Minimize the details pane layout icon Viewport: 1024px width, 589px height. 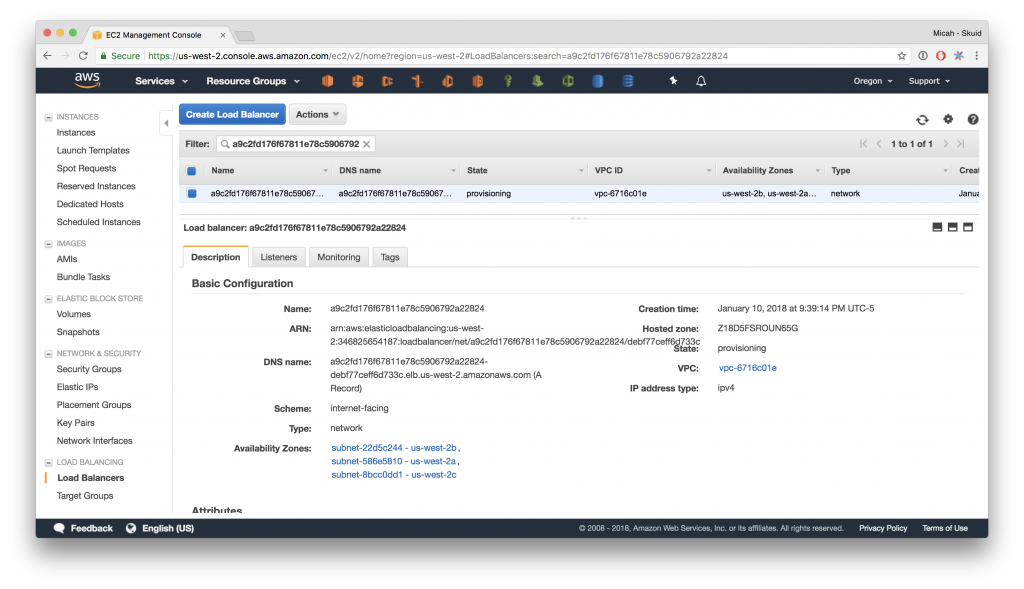coord(937,227)
